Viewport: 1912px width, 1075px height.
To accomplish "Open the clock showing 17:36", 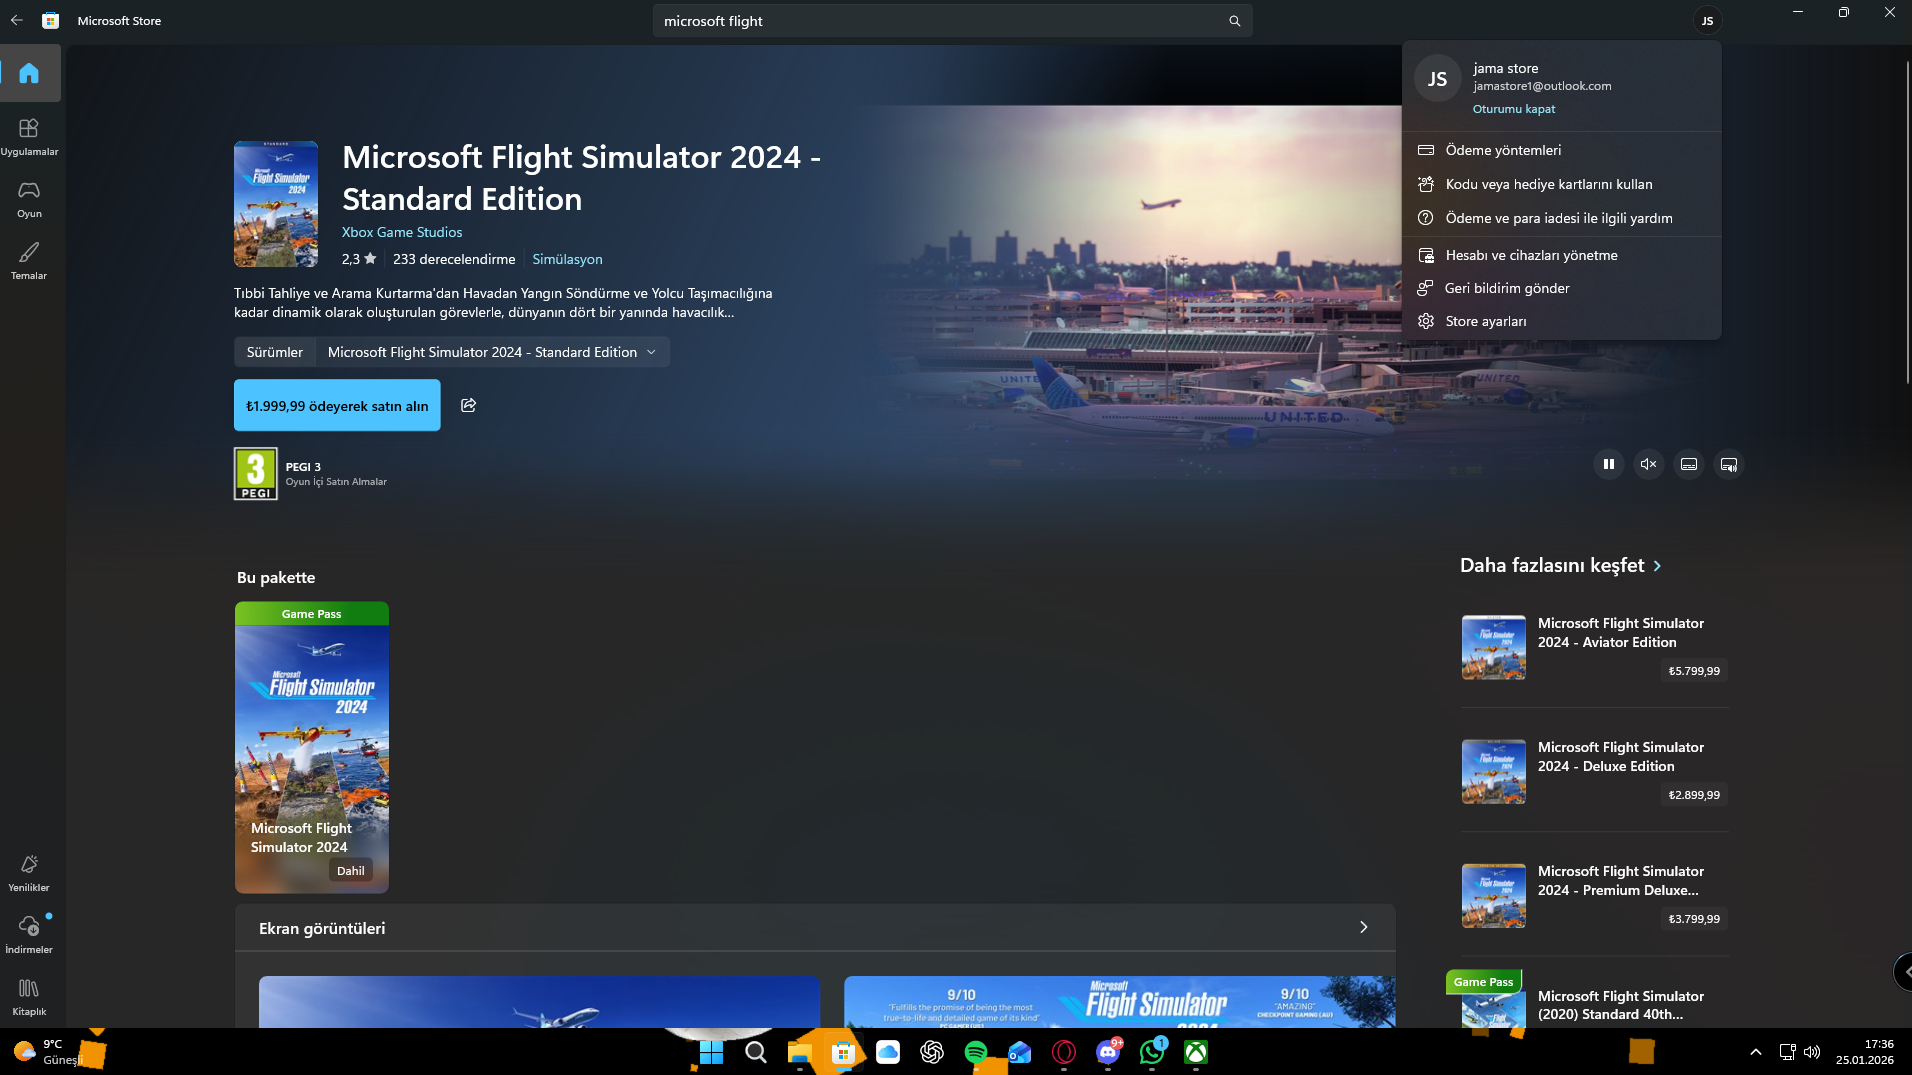I will click(x=1865, y=1052).
